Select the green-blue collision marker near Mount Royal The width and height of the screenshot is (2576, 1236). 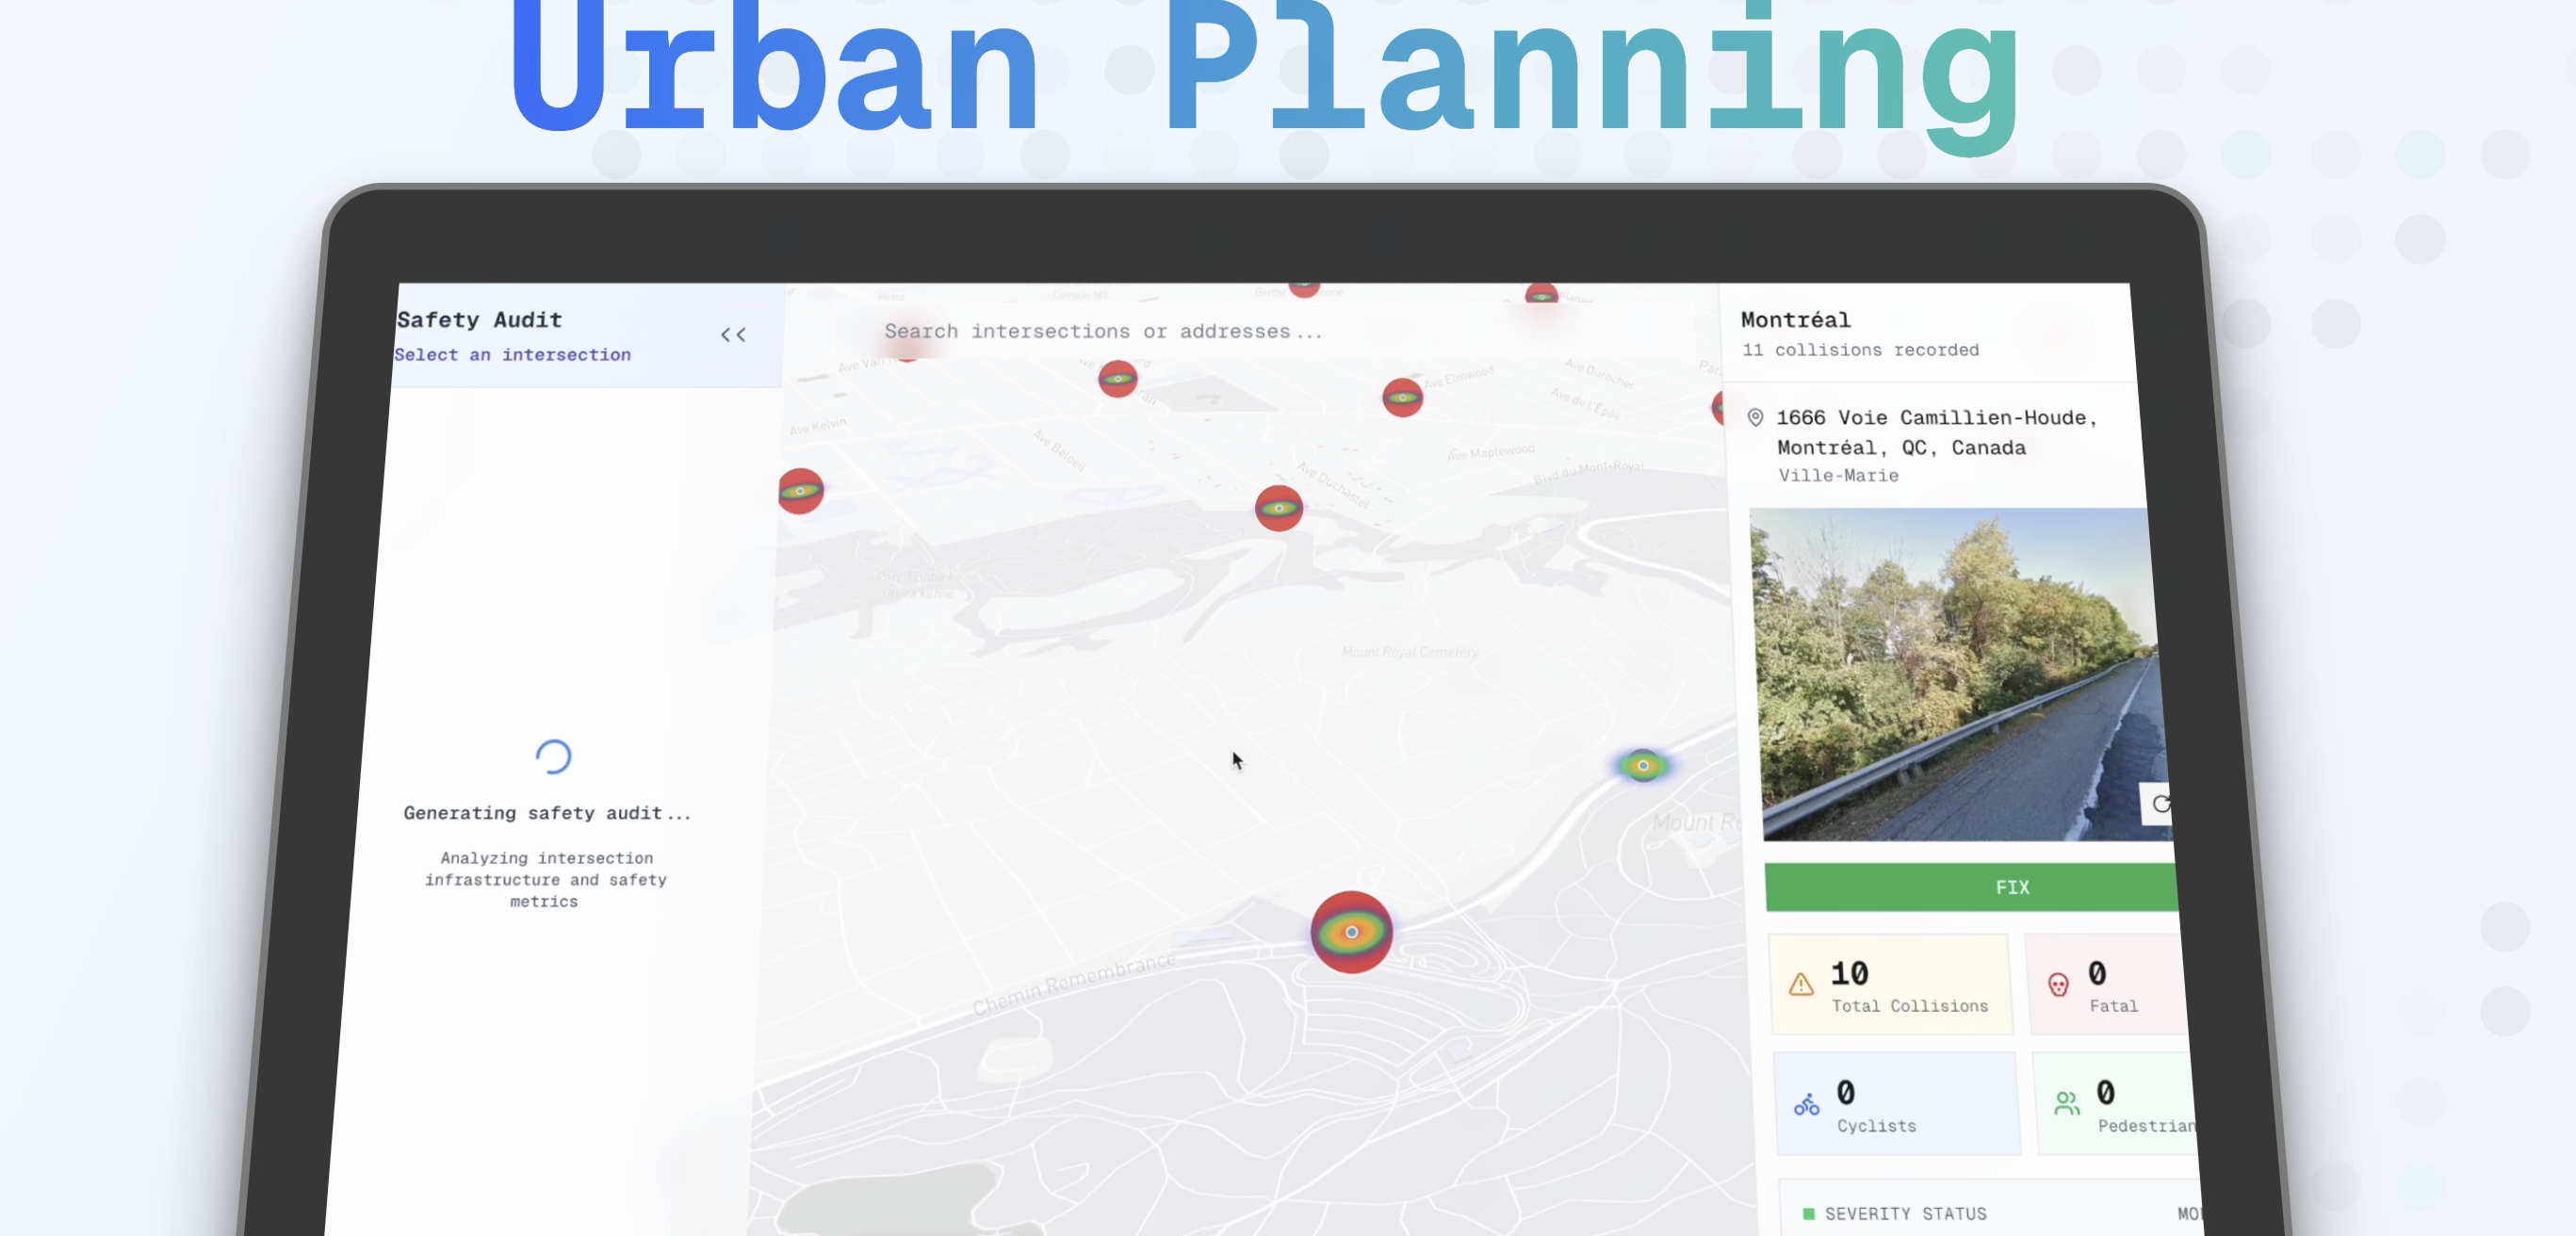coord(1642,766)
